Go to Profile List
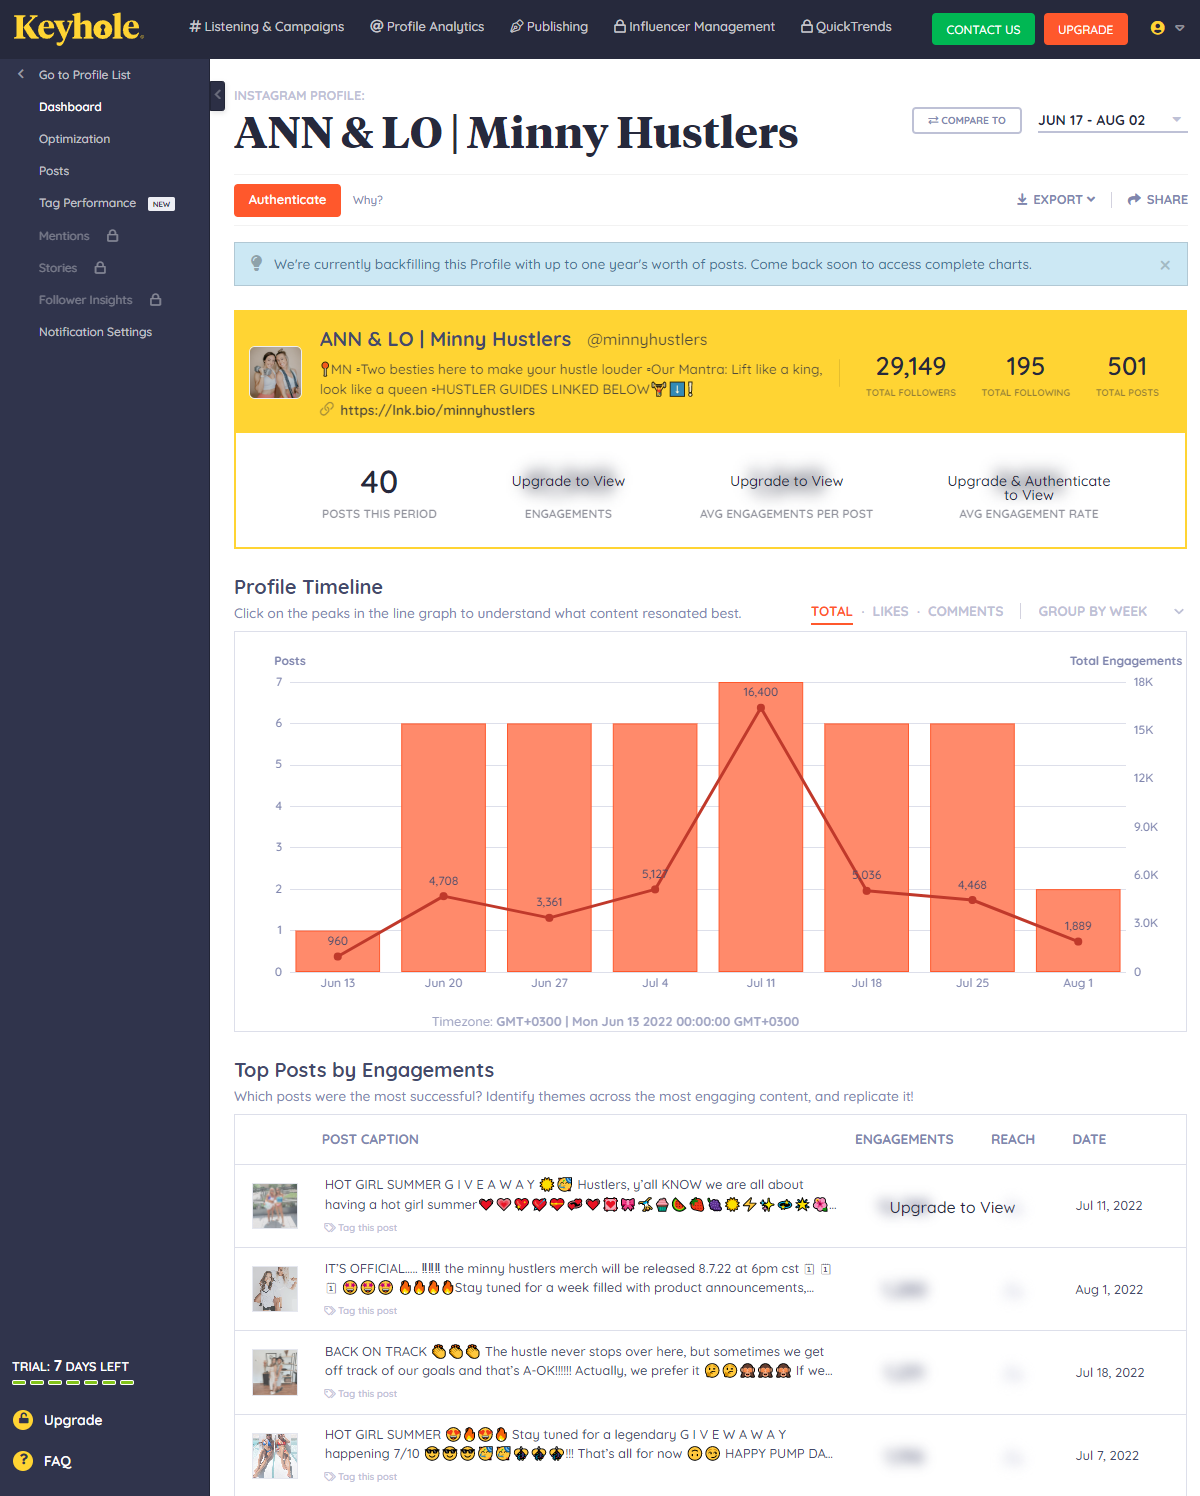Viewport: 1200px width, 1496px height. click(x=84, y=75)
